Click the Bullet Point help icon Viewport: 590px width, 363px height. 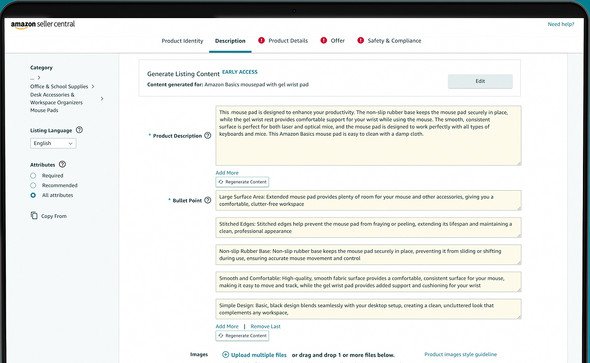(207, 200)
